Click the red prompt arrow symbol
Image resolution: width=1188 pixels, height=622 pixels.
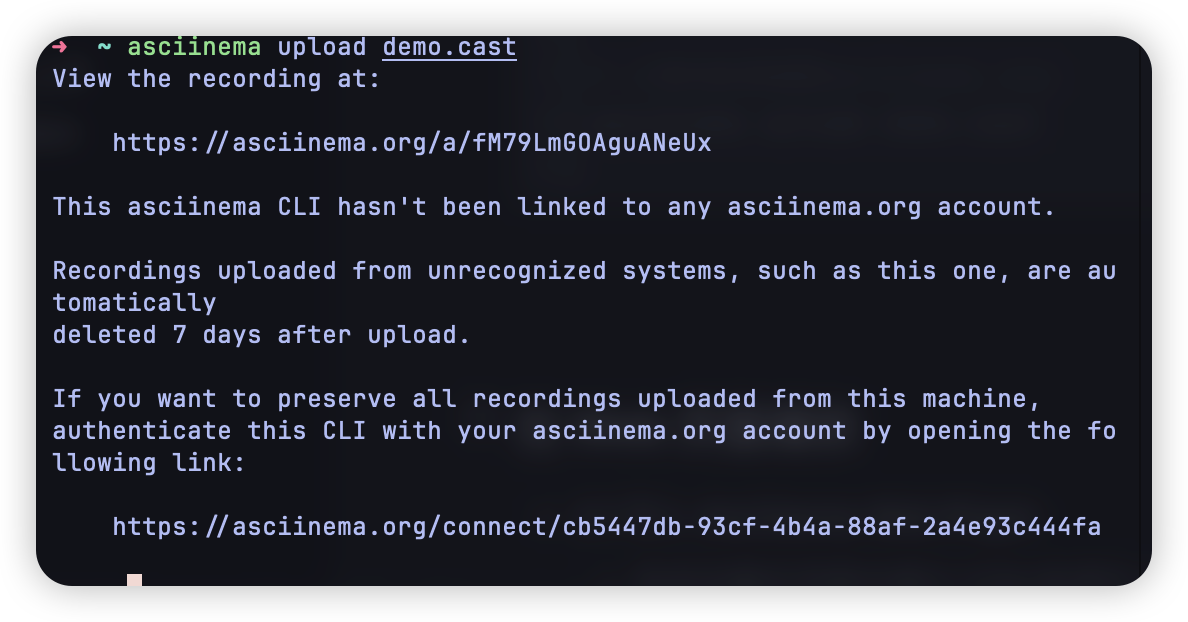59,47
